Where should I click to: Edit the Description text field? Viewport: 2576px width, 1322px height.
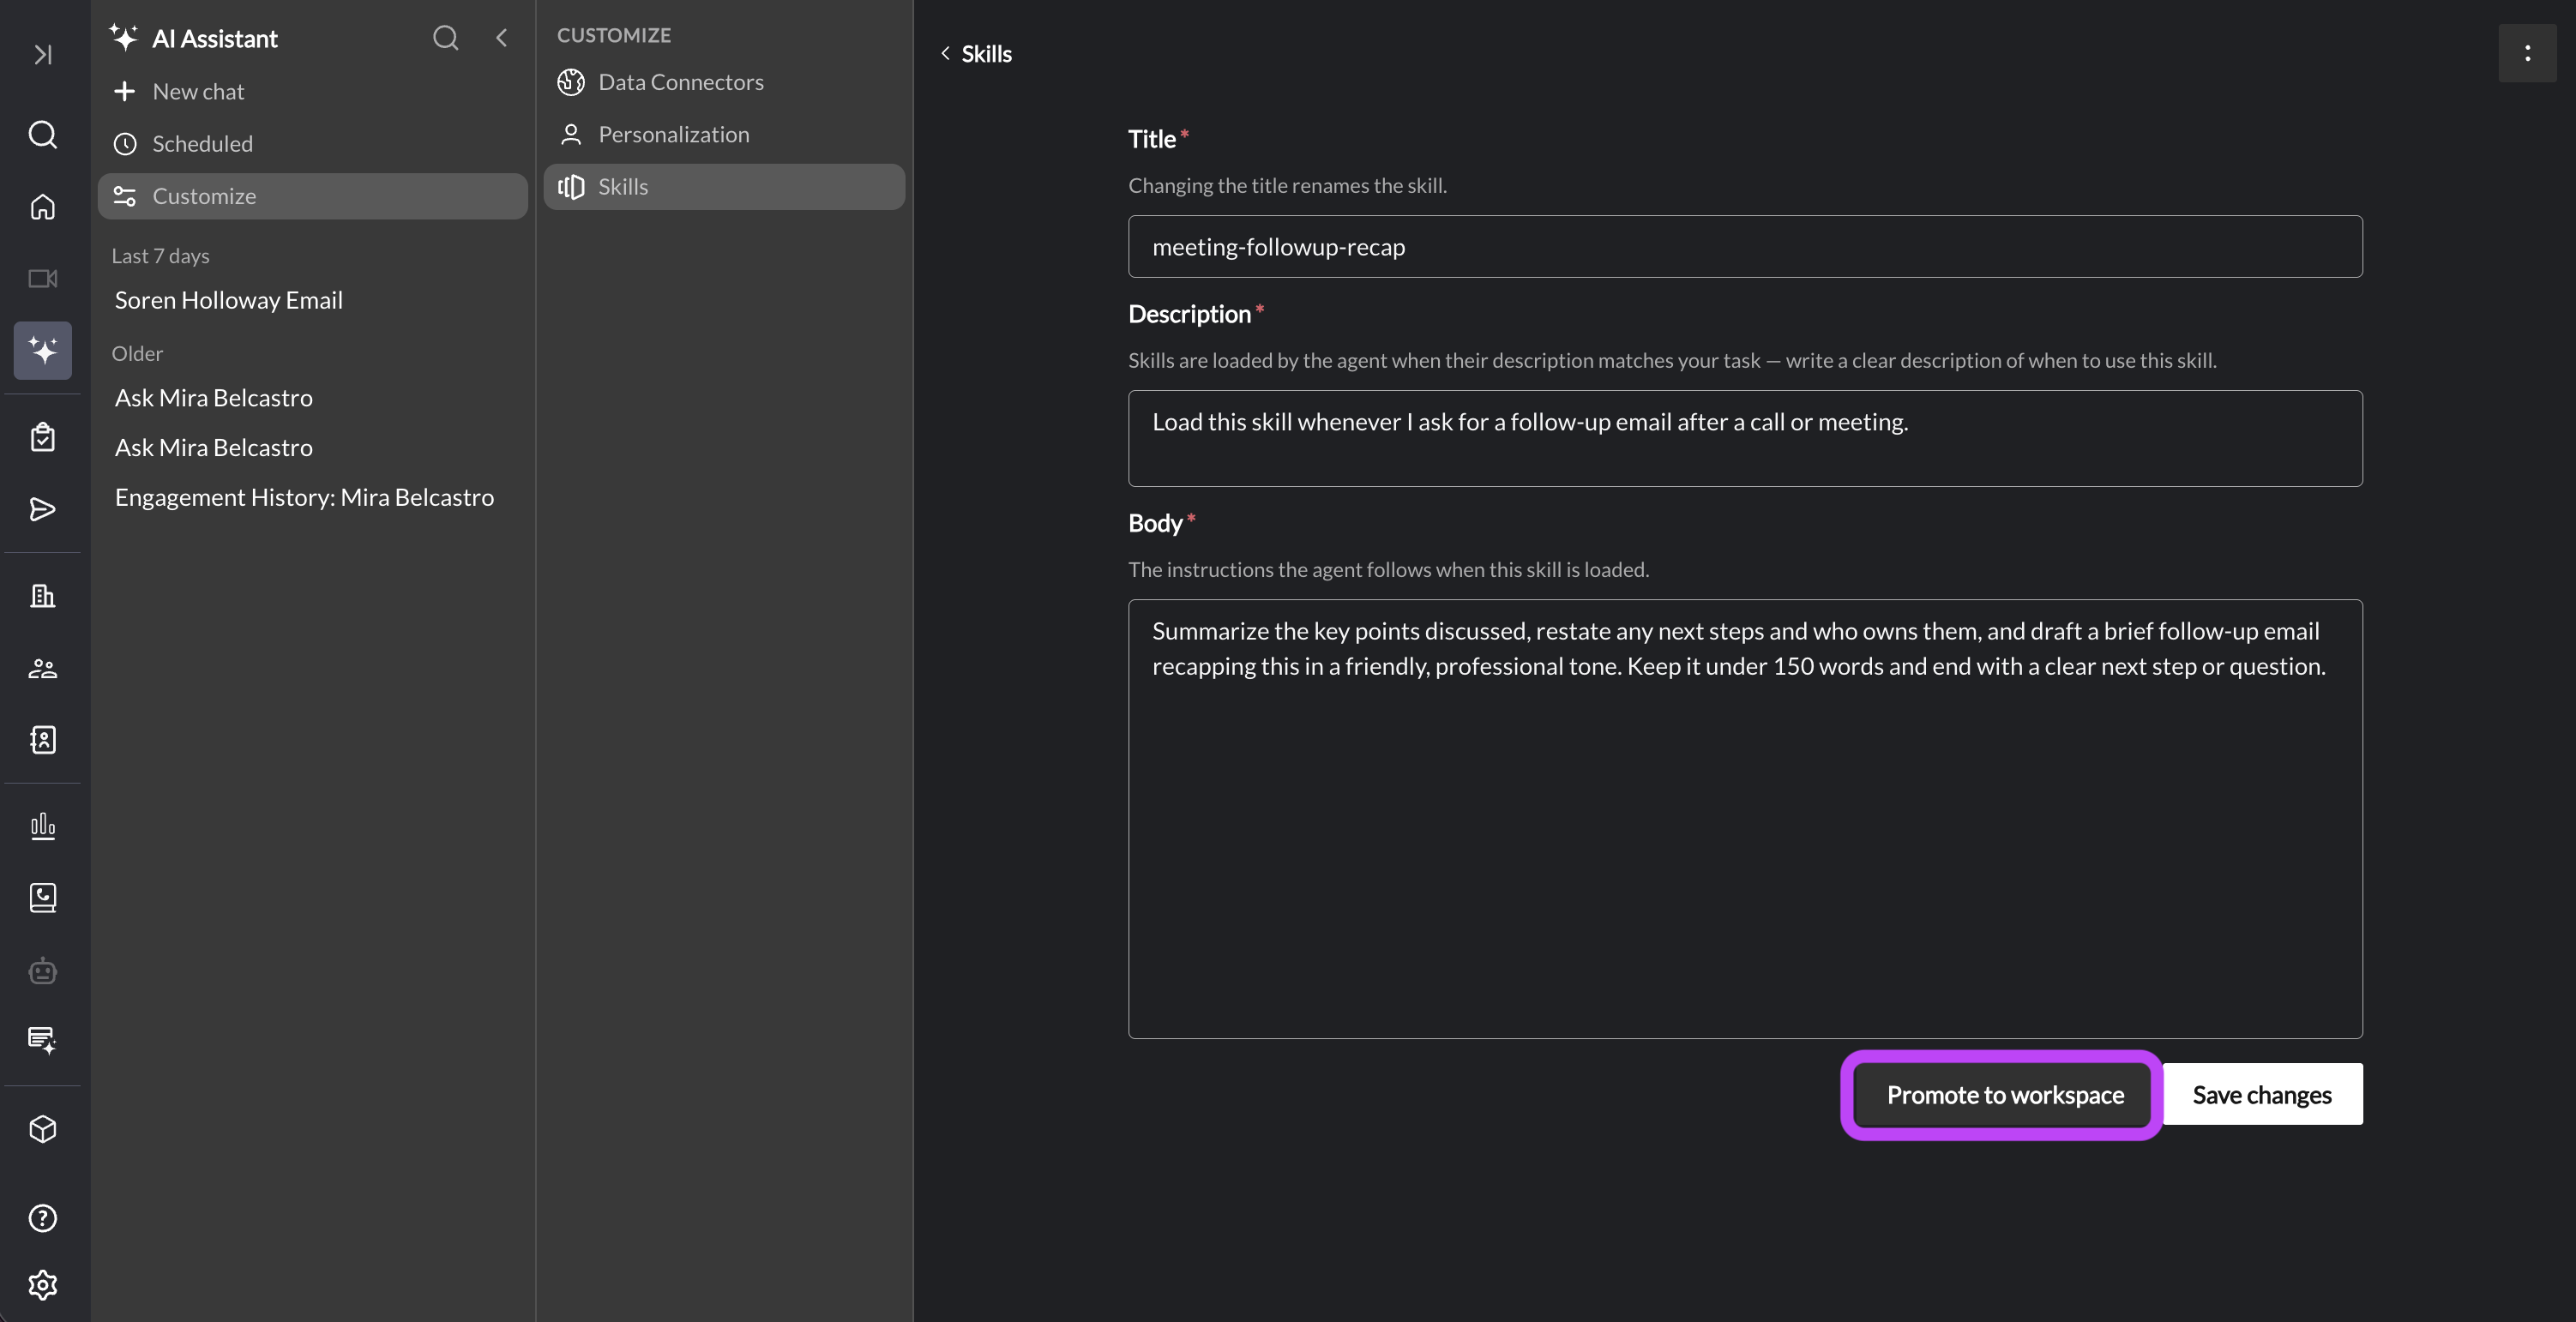coord(1745,438)
